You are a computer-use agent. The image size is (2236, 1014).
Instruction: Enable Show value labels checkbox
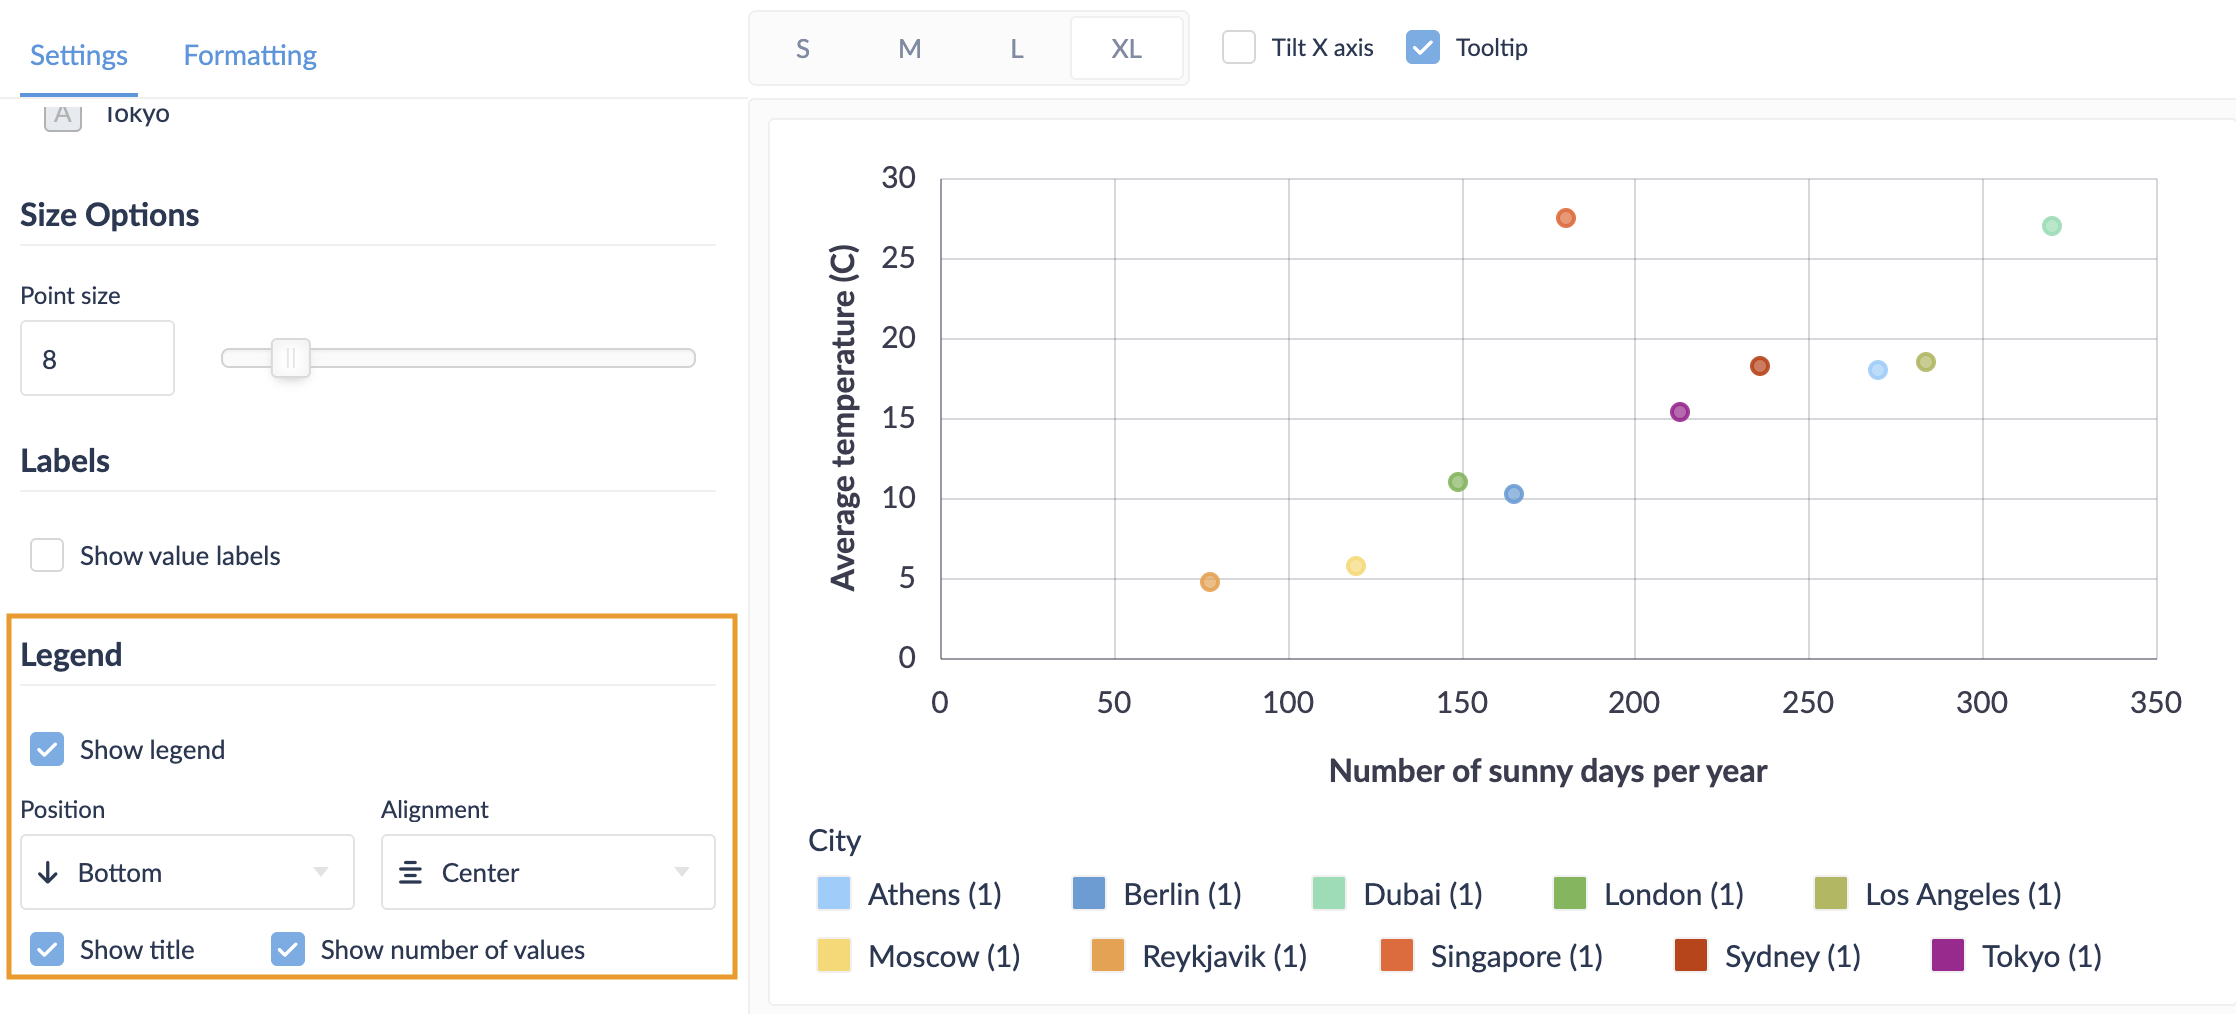47,555
